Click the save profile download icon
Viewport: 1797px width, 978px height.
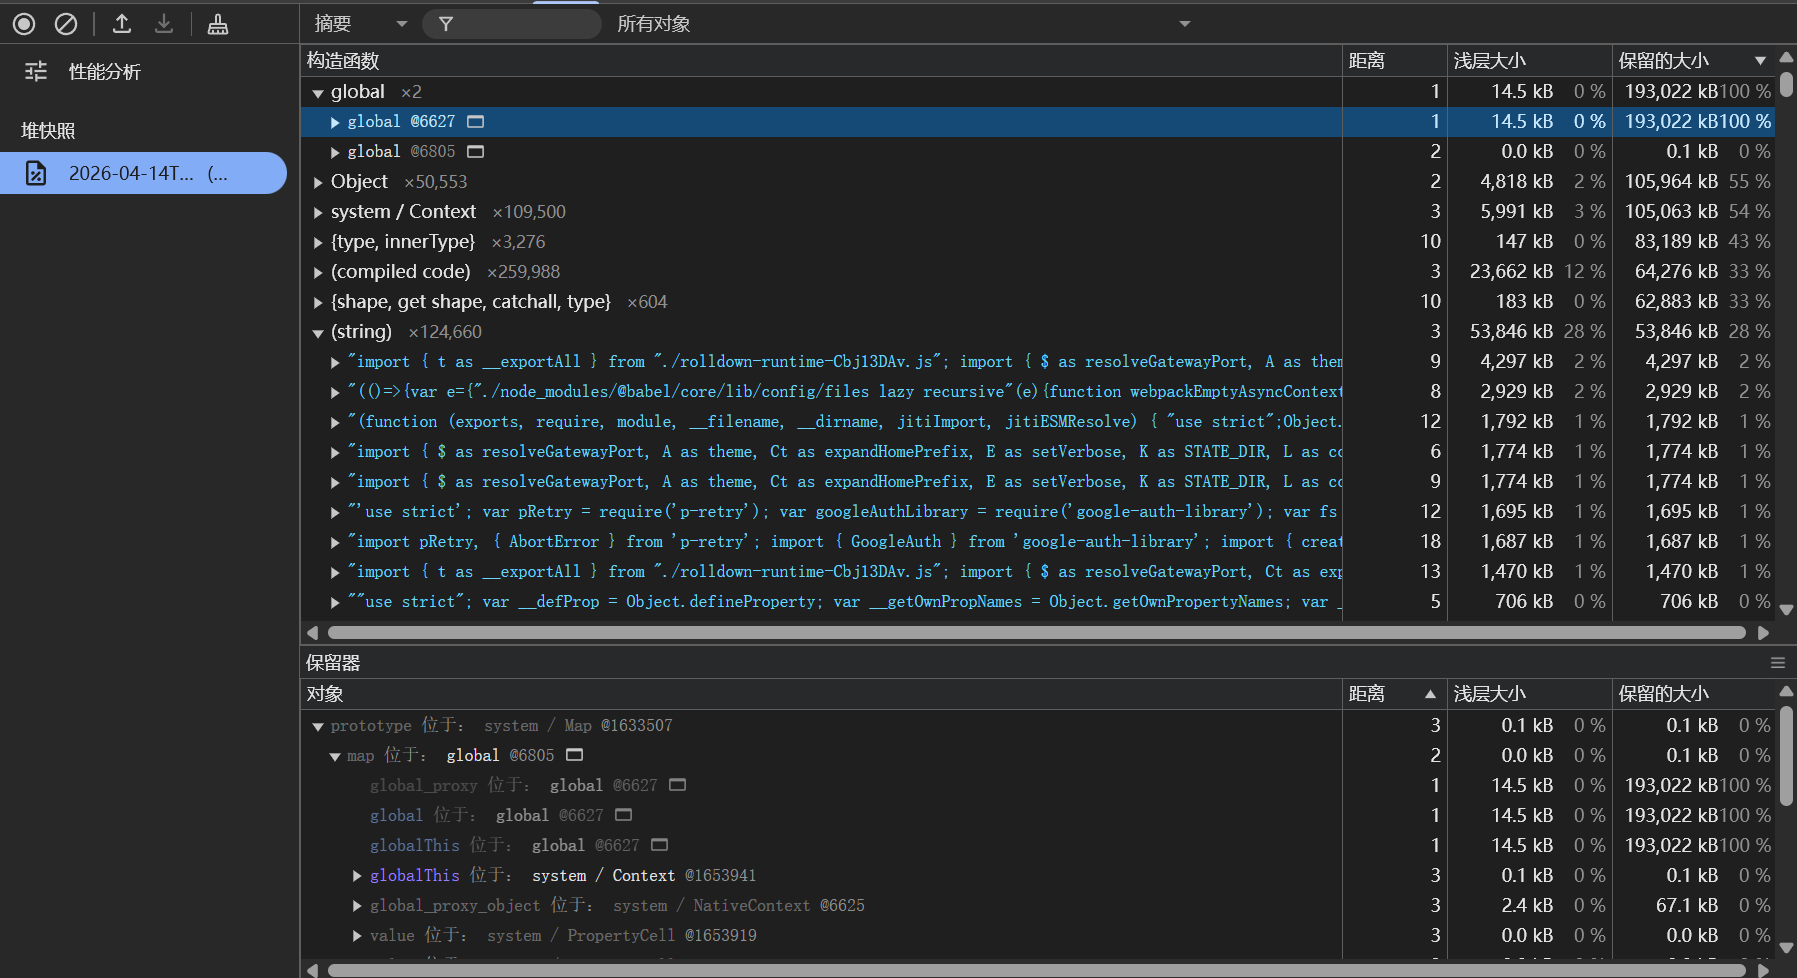164,24
